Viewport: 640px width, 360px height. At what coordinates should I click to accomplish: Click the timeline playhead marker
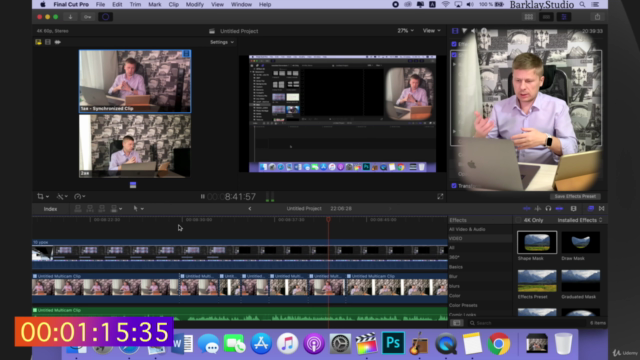point(328,220)
